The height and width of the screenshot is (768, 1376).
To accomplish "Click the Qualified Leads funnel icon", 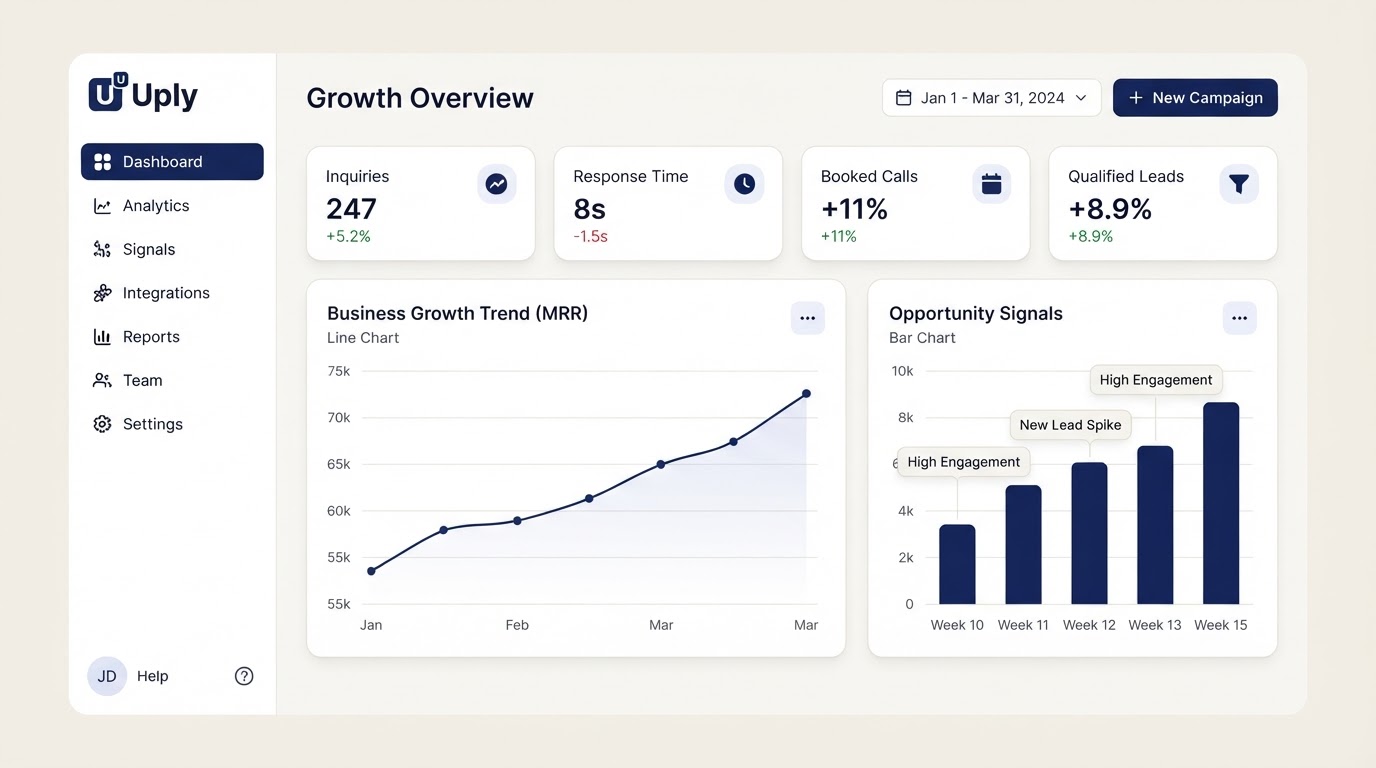I will pos(1239,184).
